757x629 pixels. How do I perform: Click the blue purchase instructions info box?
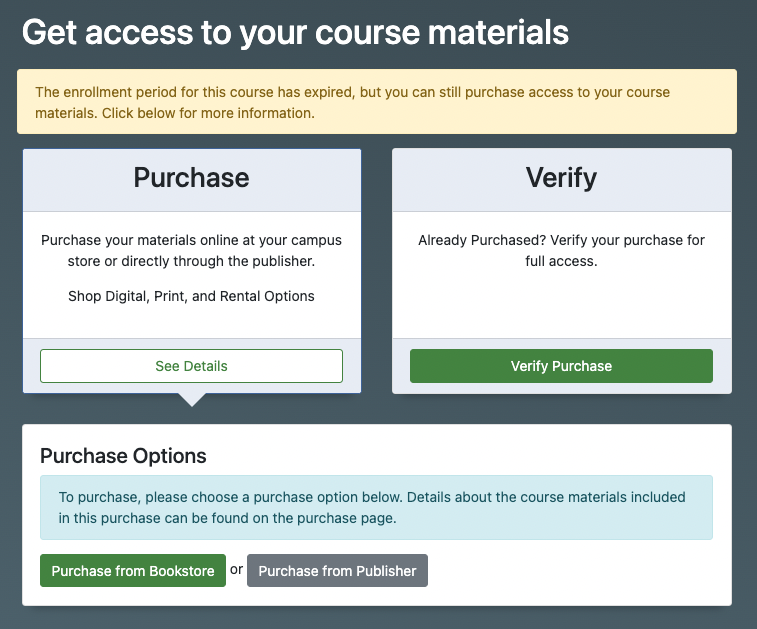[x=376, y=507]
